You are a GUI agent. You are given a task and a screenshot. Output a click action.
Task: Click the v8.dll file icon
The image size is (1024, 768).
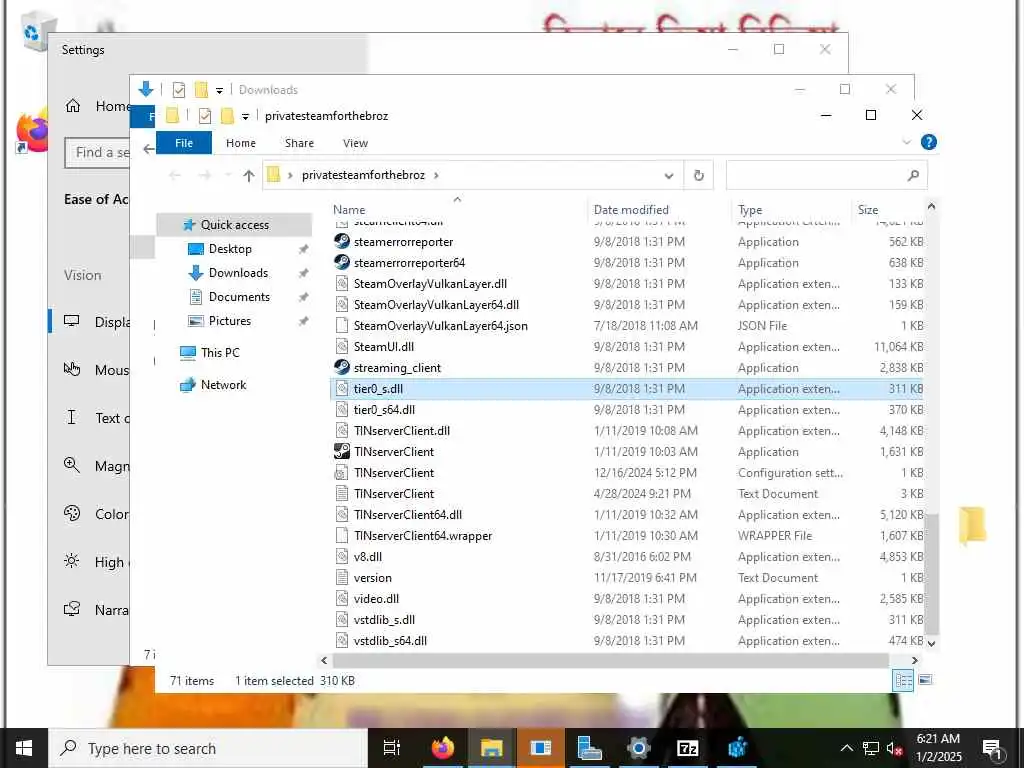[x=342, y=556]
